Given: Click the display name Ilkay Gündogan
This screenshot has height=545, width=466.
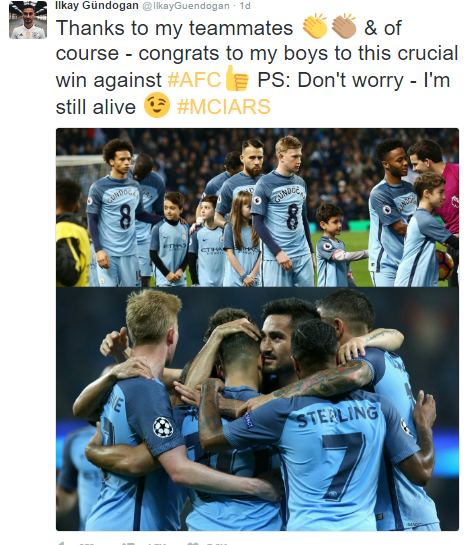Looking at the screenshot, I should pyautogui.click(x=97, y=5).
